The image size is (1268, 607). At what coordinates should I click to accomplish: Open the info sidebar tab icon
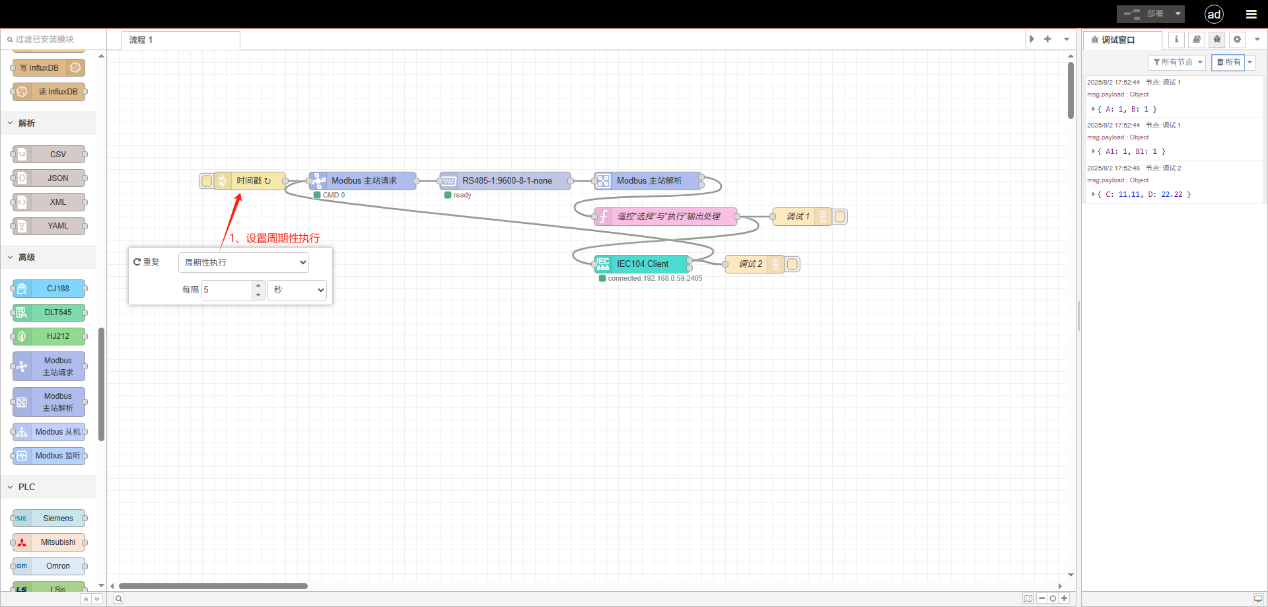(1176, 40)
